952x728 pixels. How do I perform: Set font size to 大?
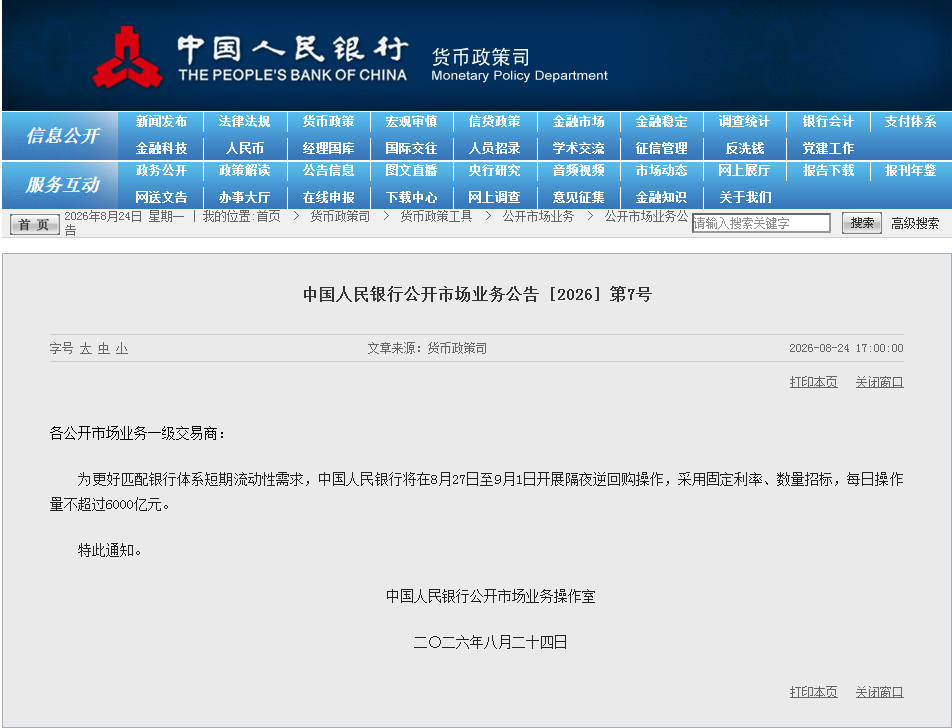click(x=86, y=349)
